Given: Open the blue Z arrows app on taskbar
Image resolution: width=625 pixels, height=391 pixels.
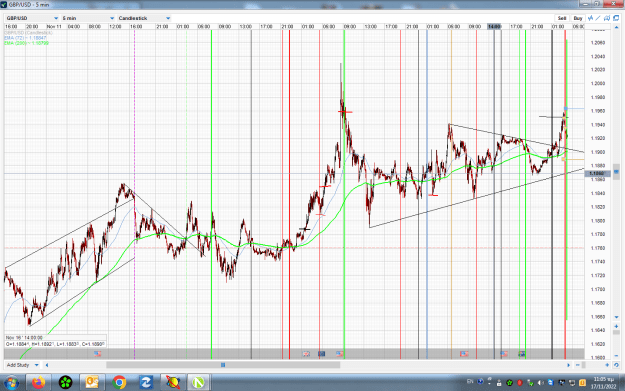Looking at the screenshot, I should pos(145,383).
